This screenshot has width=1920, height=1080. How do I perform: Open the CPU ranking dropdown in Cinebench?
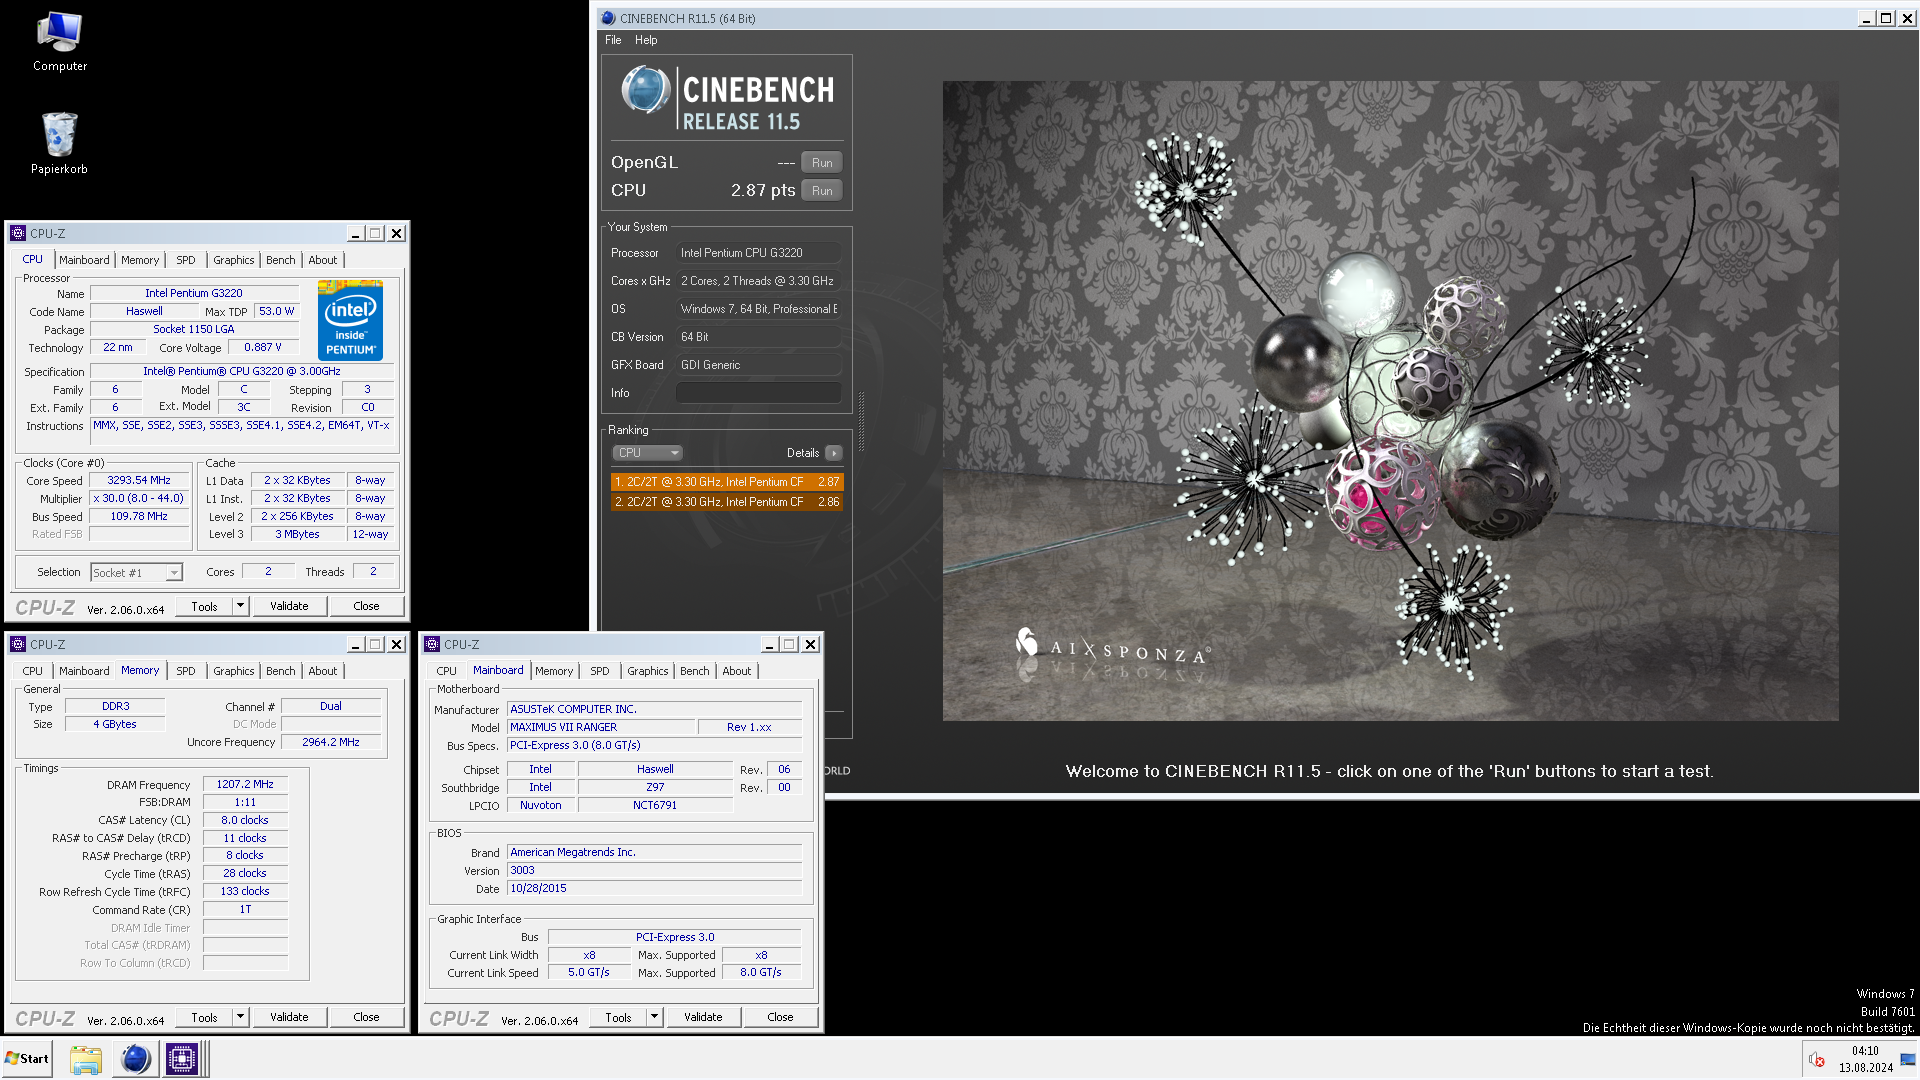pyautogui.click(x=647, y=453)
